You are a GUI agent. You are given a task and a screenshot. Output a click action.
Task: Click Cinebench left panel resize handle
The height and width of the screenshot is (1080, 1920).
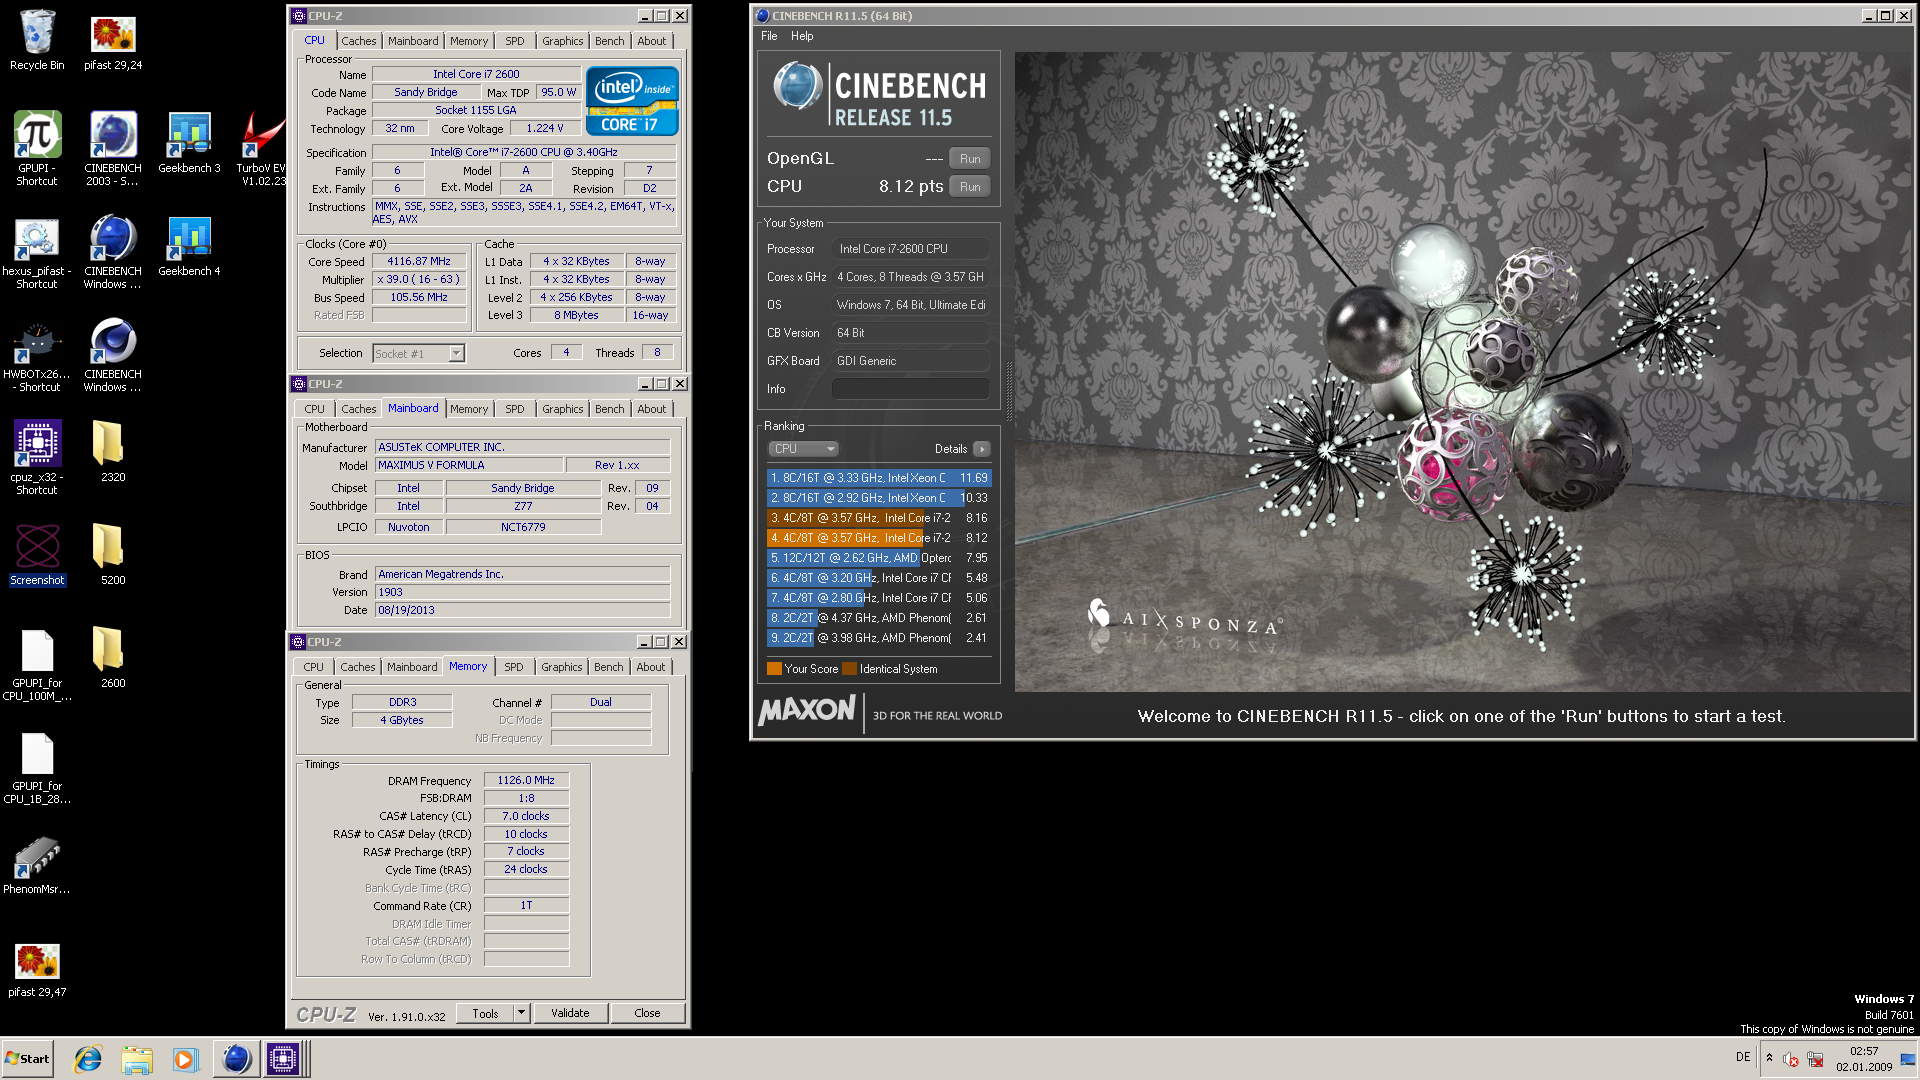[1009, 390]
